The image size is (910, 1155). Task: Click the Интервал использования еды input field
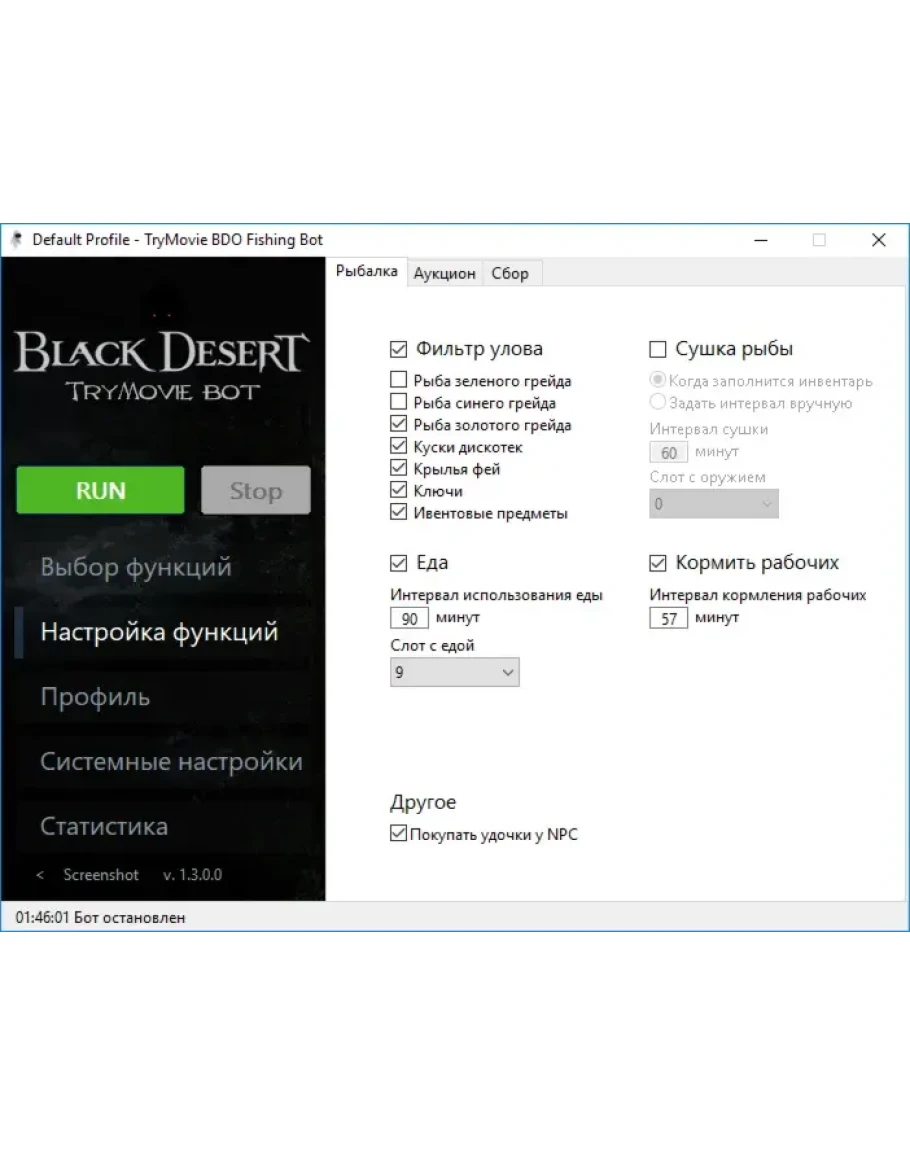tap(409, 619)
